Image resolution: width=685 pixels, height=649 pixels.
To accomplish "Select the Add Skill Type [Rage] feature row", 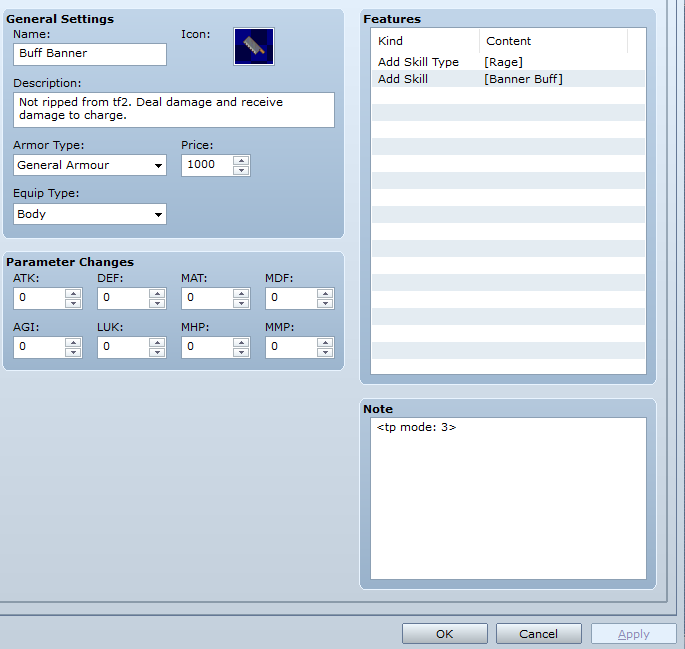I will [509, 62].
